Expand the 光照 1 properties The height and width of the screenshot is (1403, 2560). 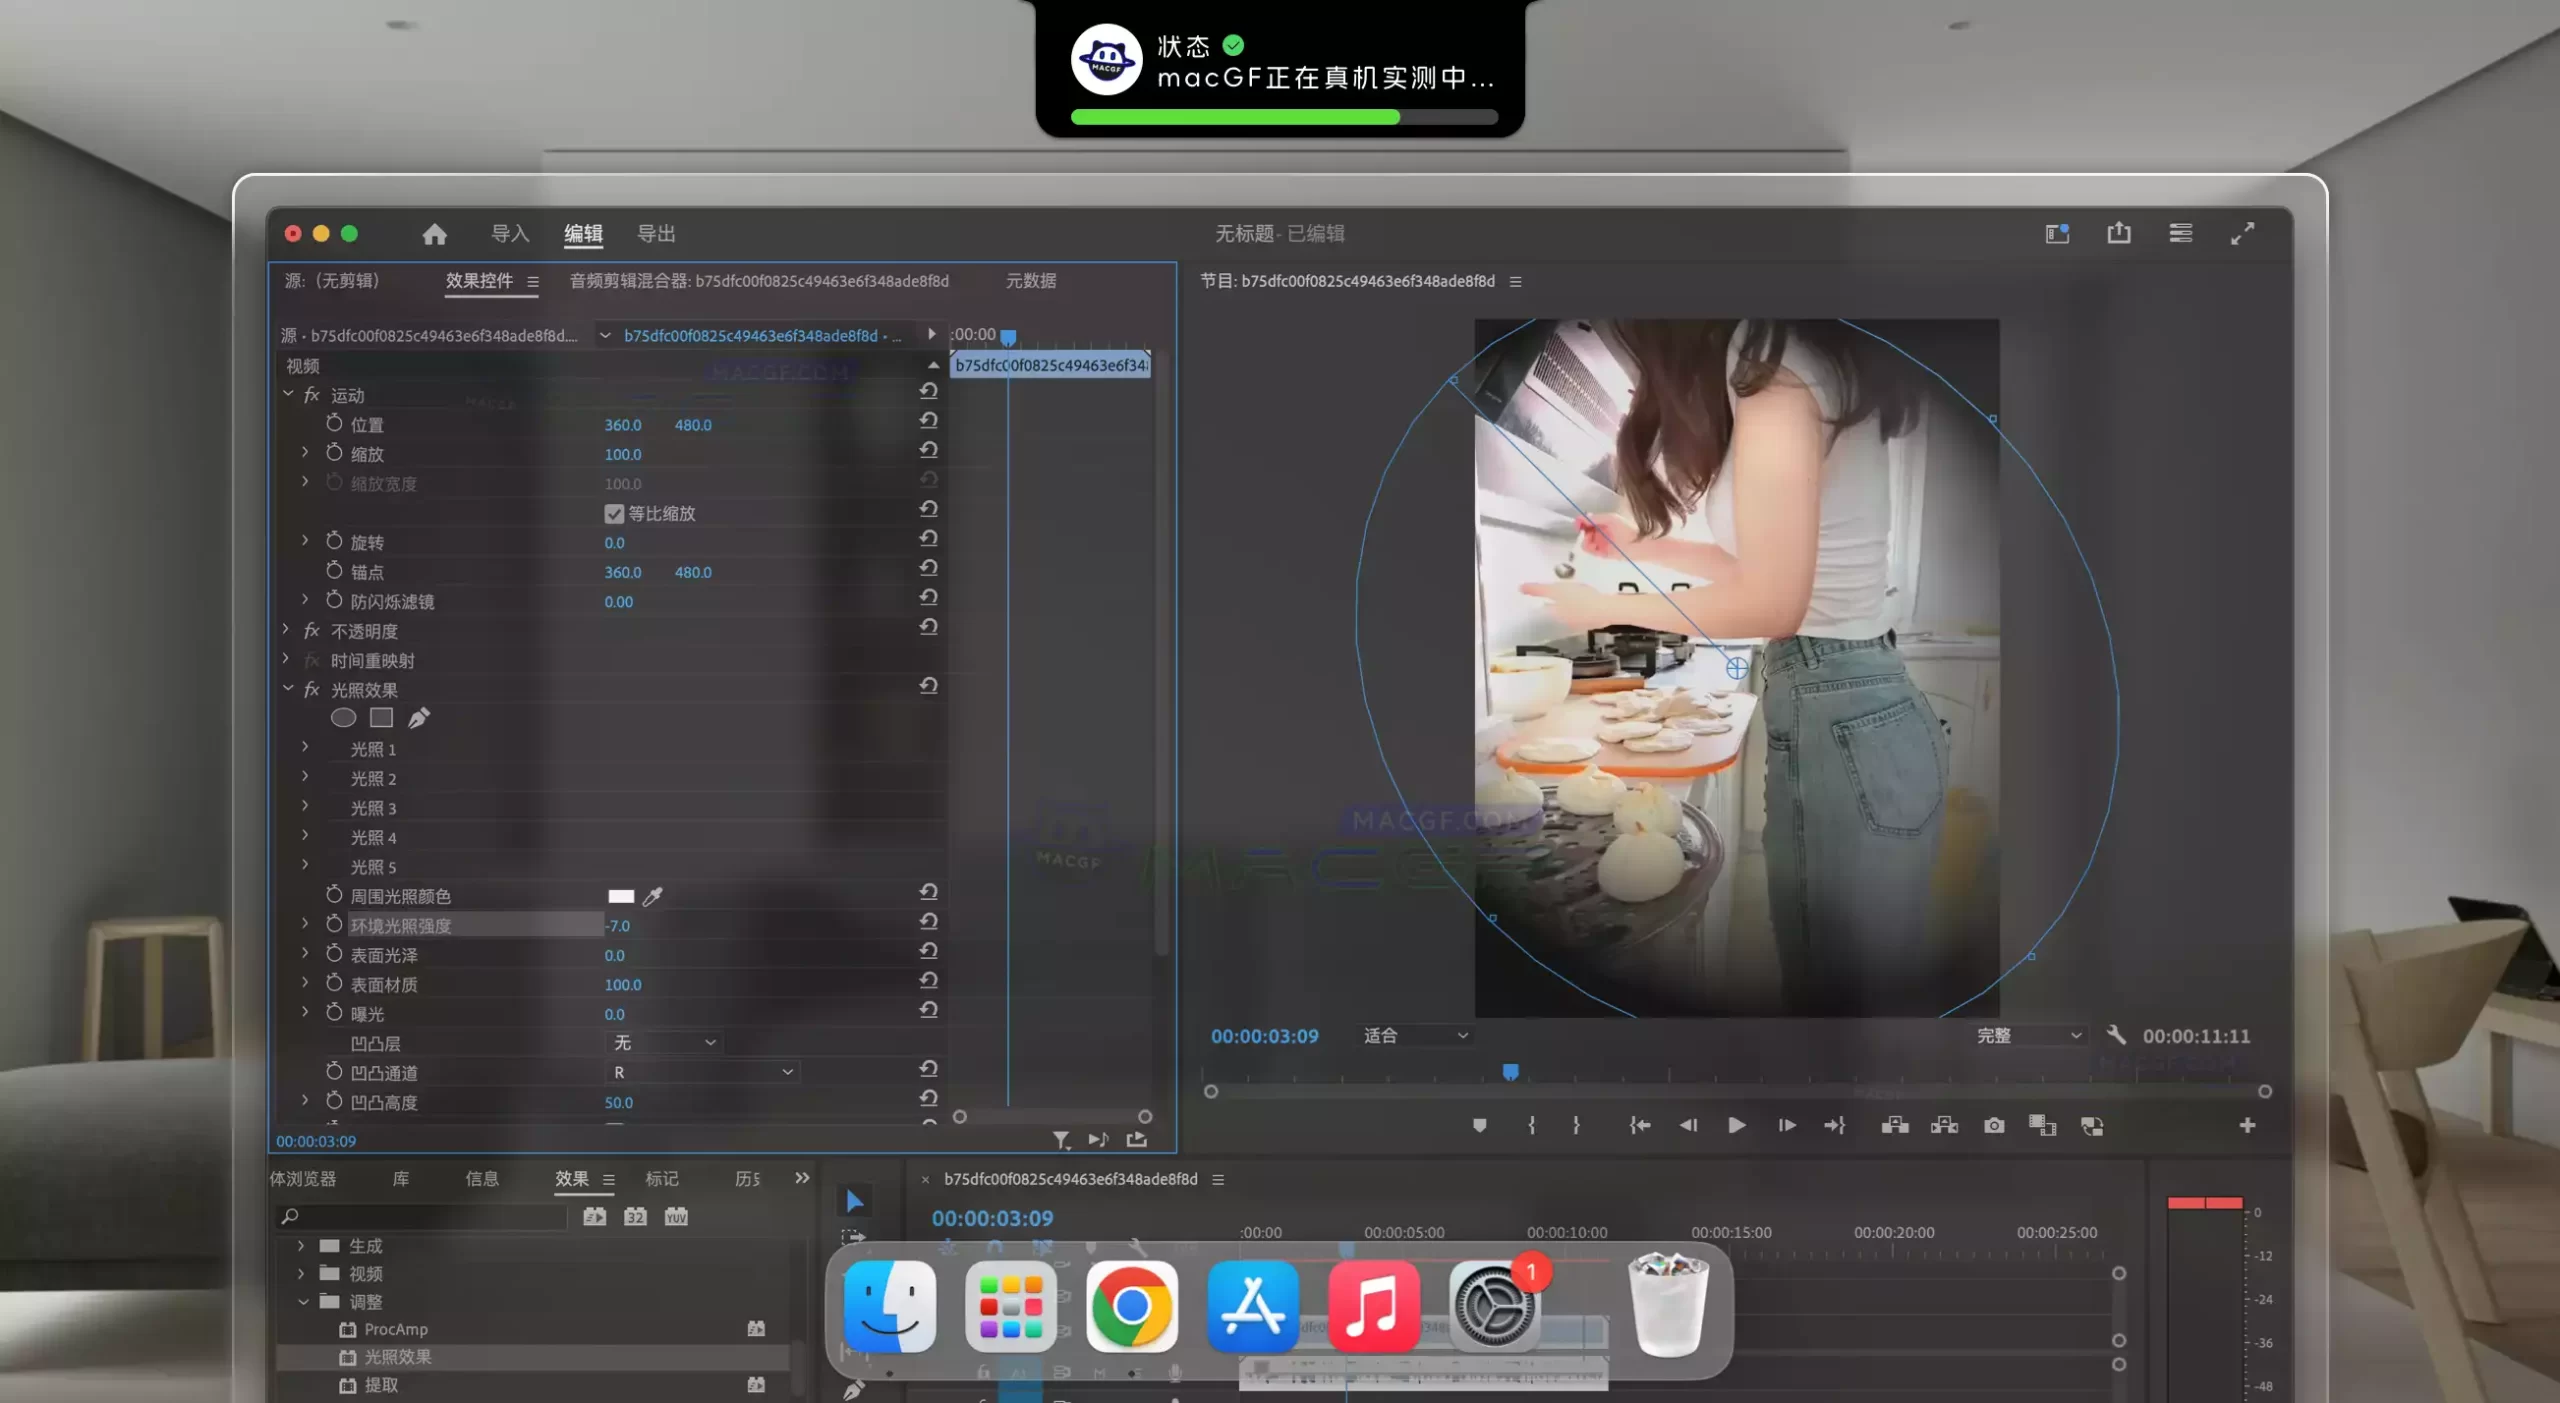[x=305, y=748]
